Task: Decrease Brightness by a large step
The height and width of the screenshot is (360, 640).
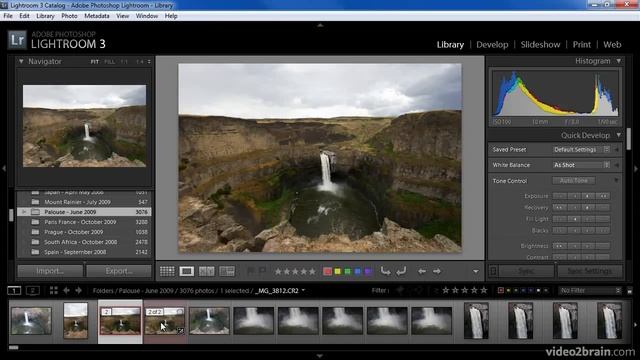Action: coord(560,246)
